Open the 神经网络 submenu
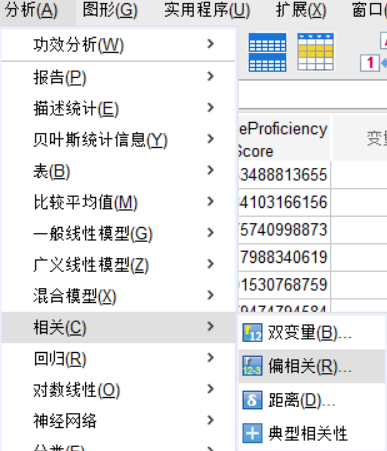 tap(118, 421)
